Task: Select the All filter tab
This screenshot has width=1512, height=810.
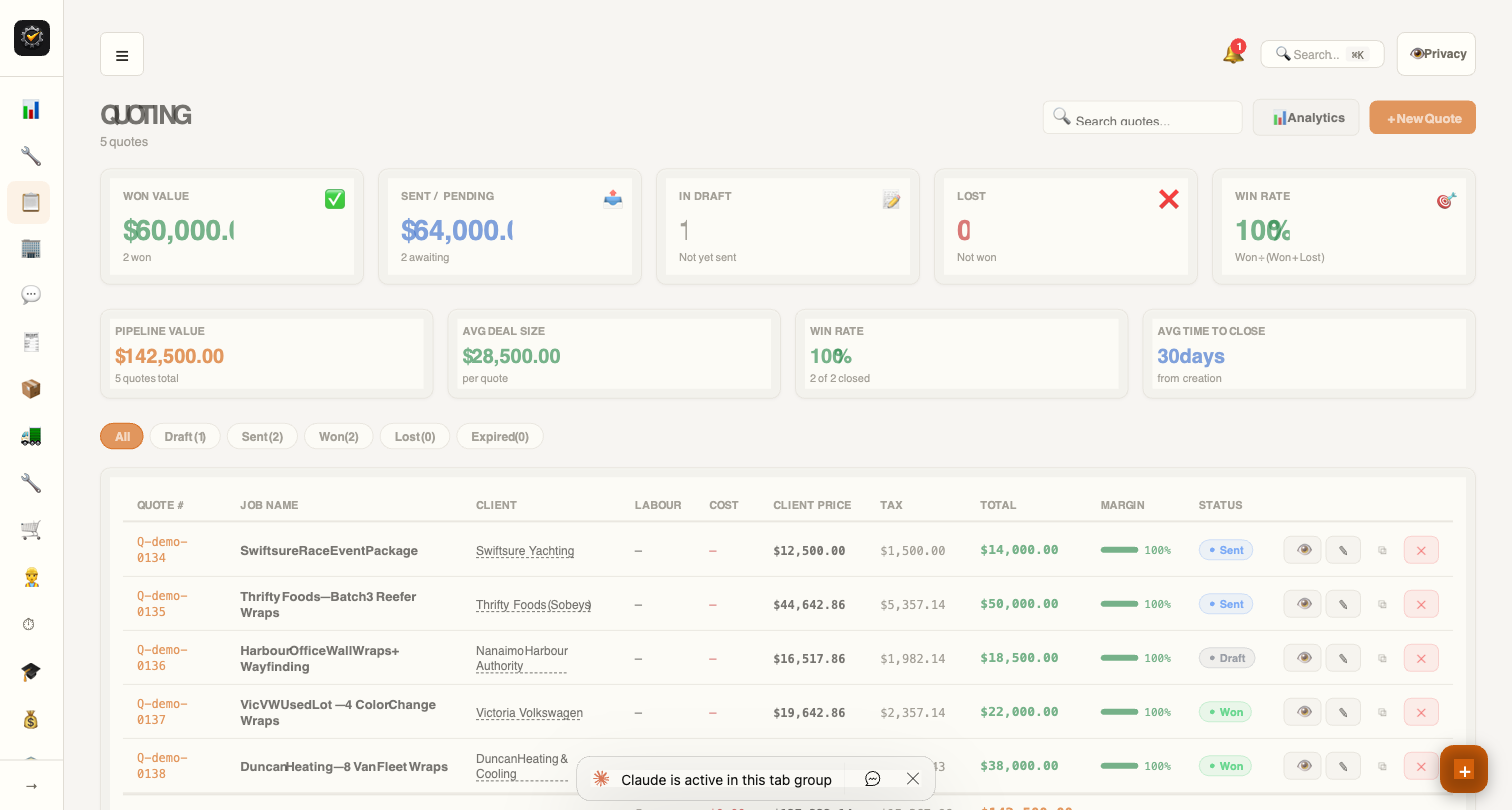Action: point(122,436)
